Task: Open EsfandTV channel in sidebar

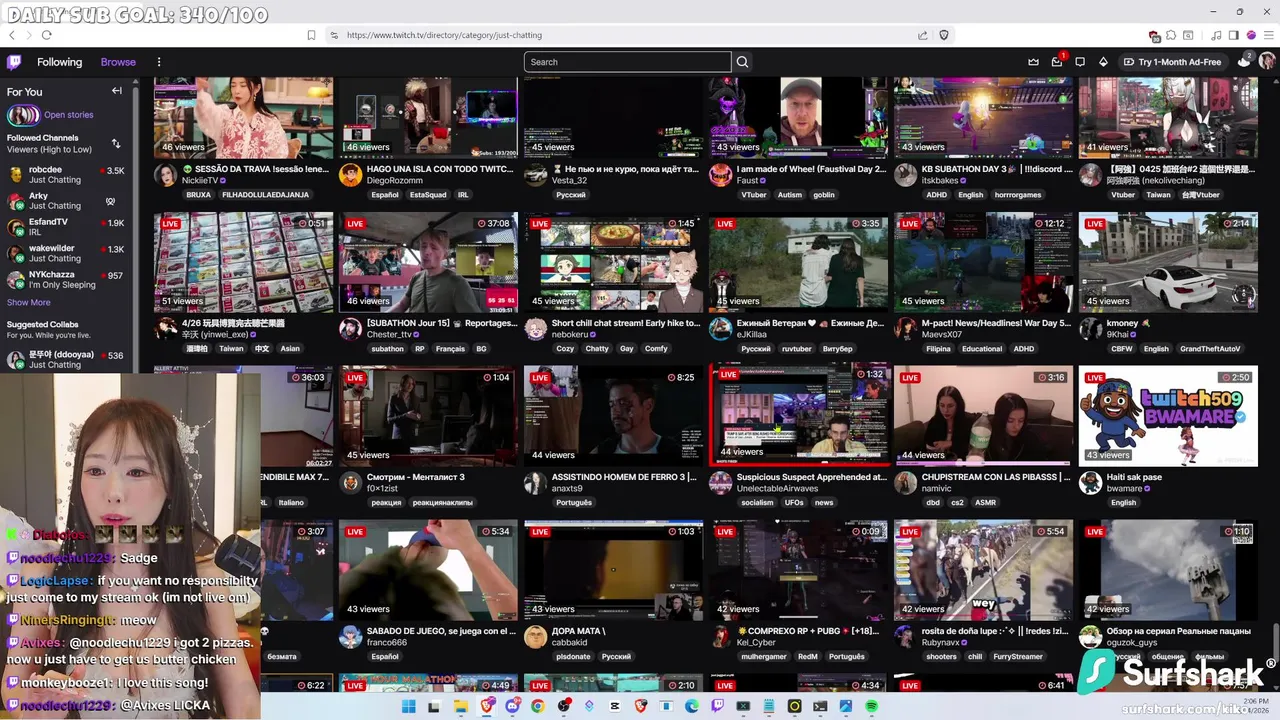Action: tap(66, 227)
